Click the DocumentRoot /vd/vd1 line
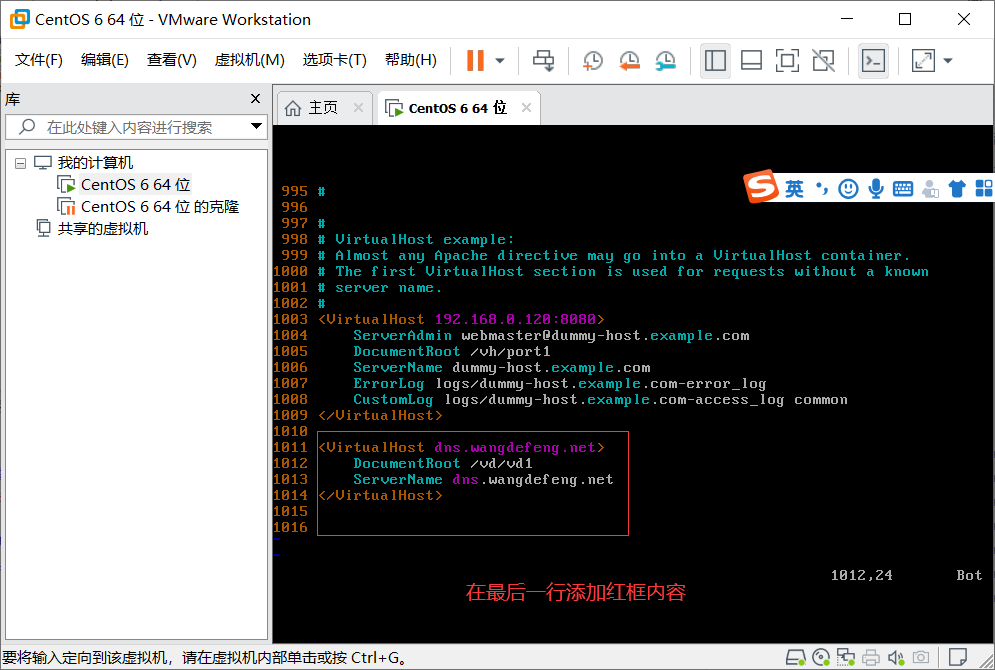 [443, 463]
